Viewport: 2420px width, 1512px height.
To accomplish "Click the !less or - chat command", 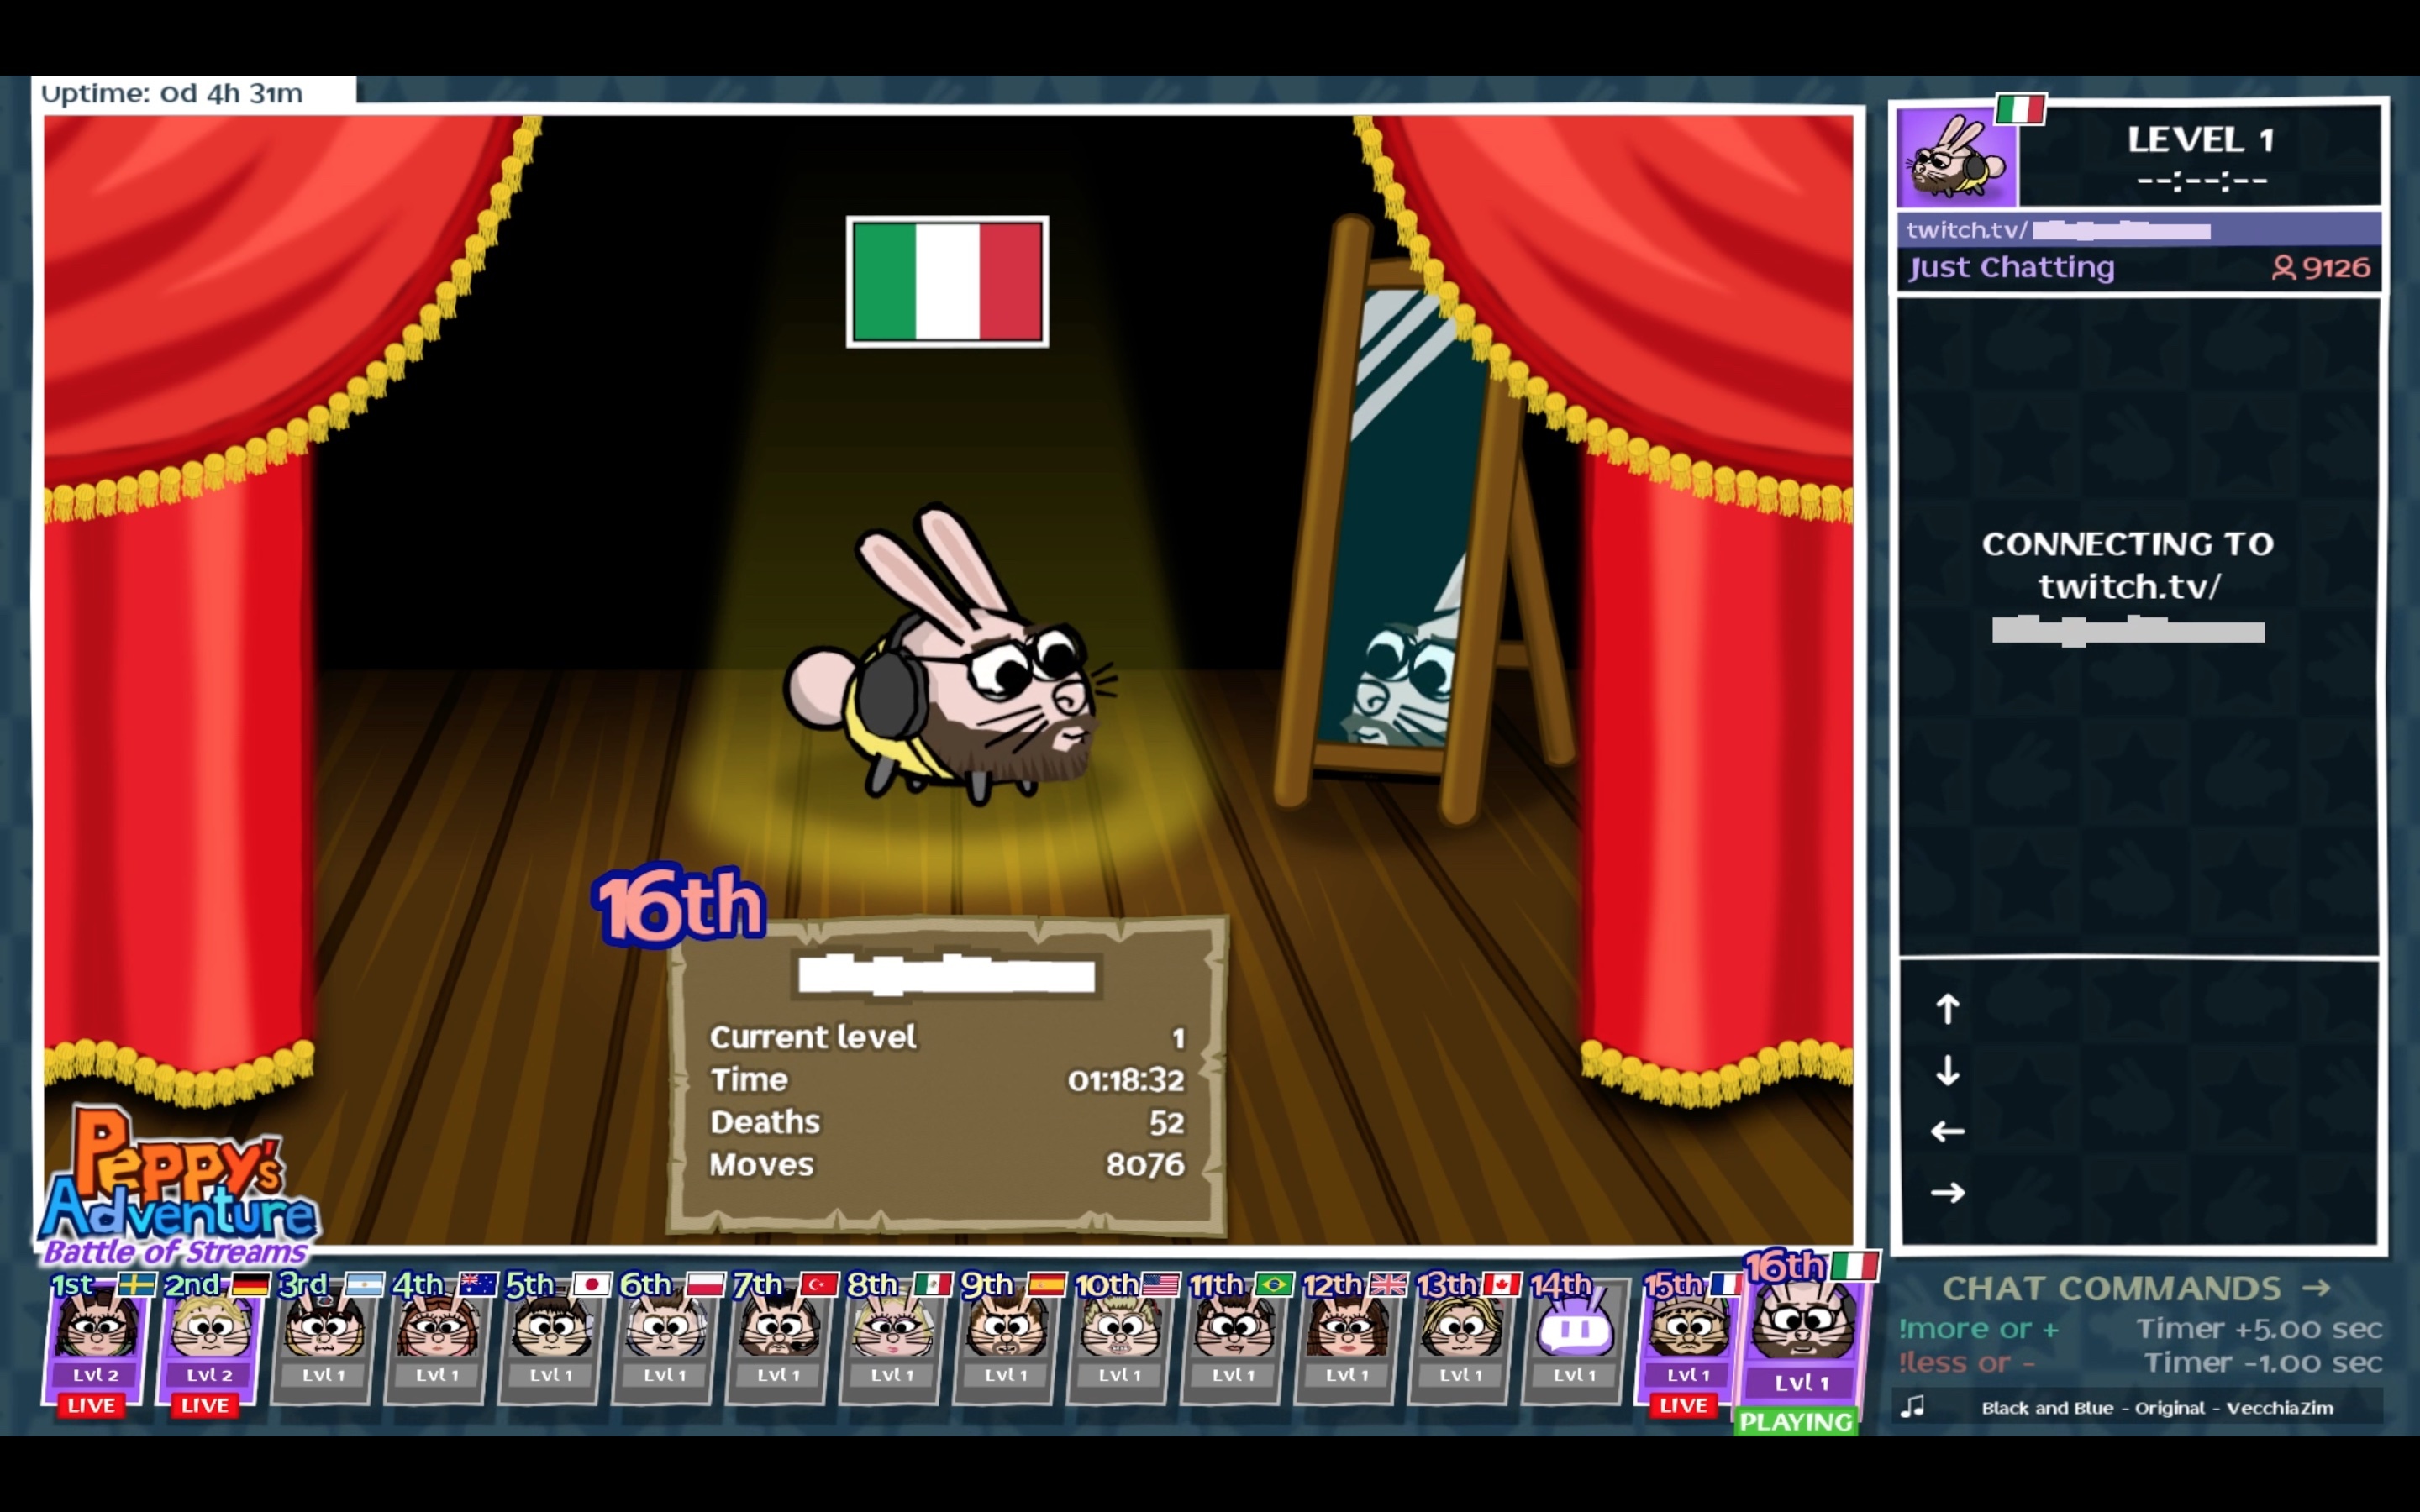I will pyautogui.click(x=1967, y=1363).
